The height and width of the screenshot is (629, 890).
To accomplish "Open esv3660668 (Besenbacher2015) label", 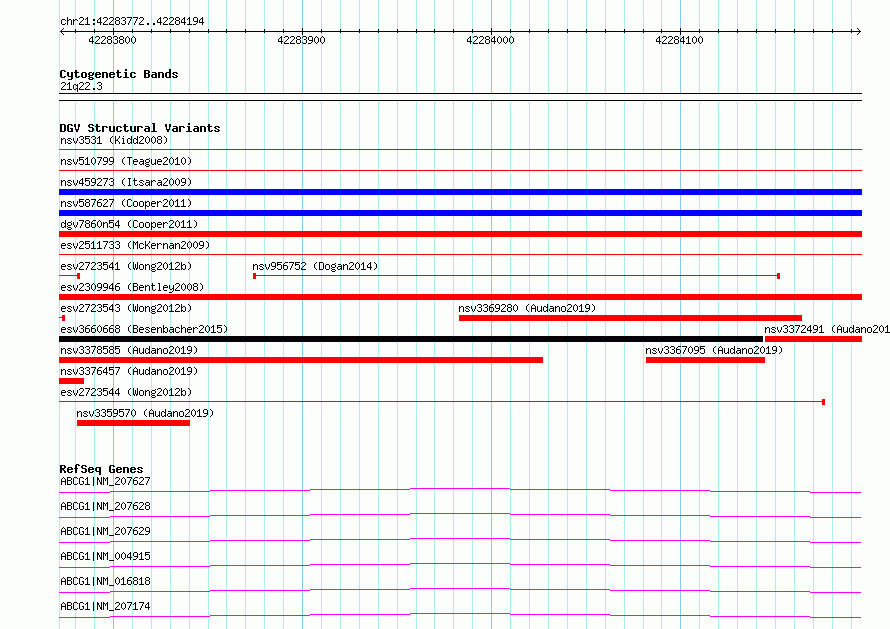I will 144,329.
